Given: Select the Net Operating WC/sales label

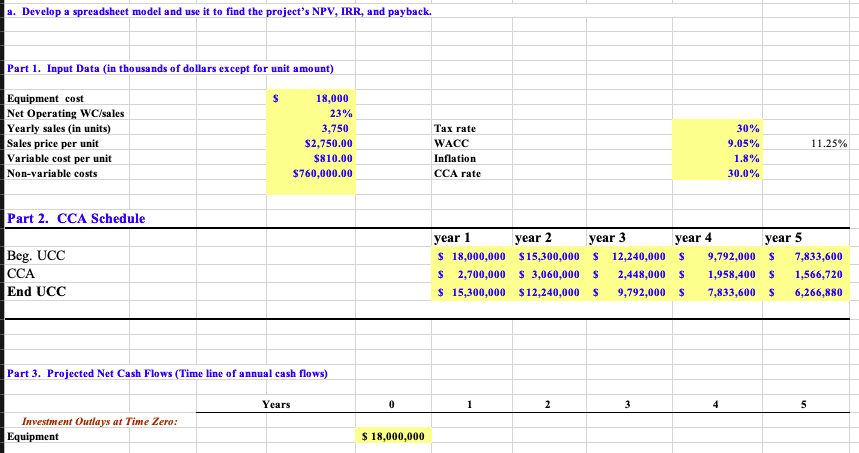Looking at the screenshot, I should (65, 113).
